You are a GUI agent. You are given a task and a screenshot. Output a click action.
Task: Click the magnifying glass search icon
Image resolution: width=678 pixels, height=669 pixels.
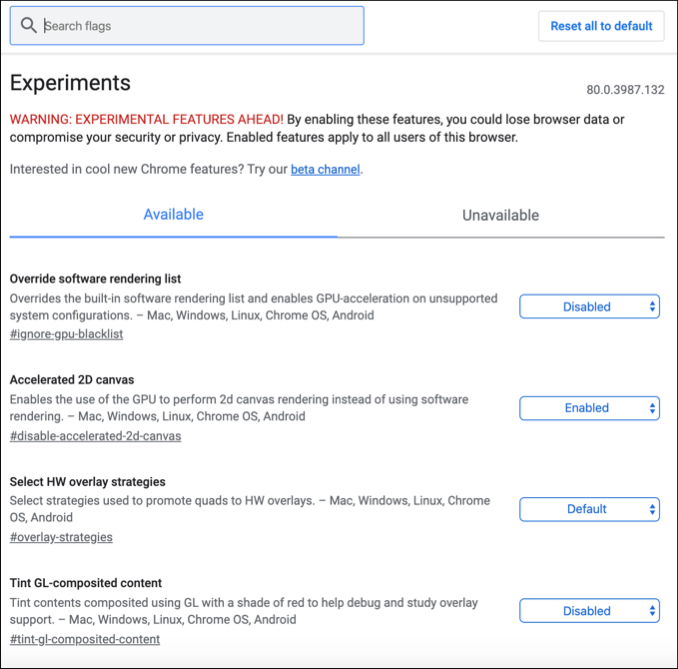point(28,25)
